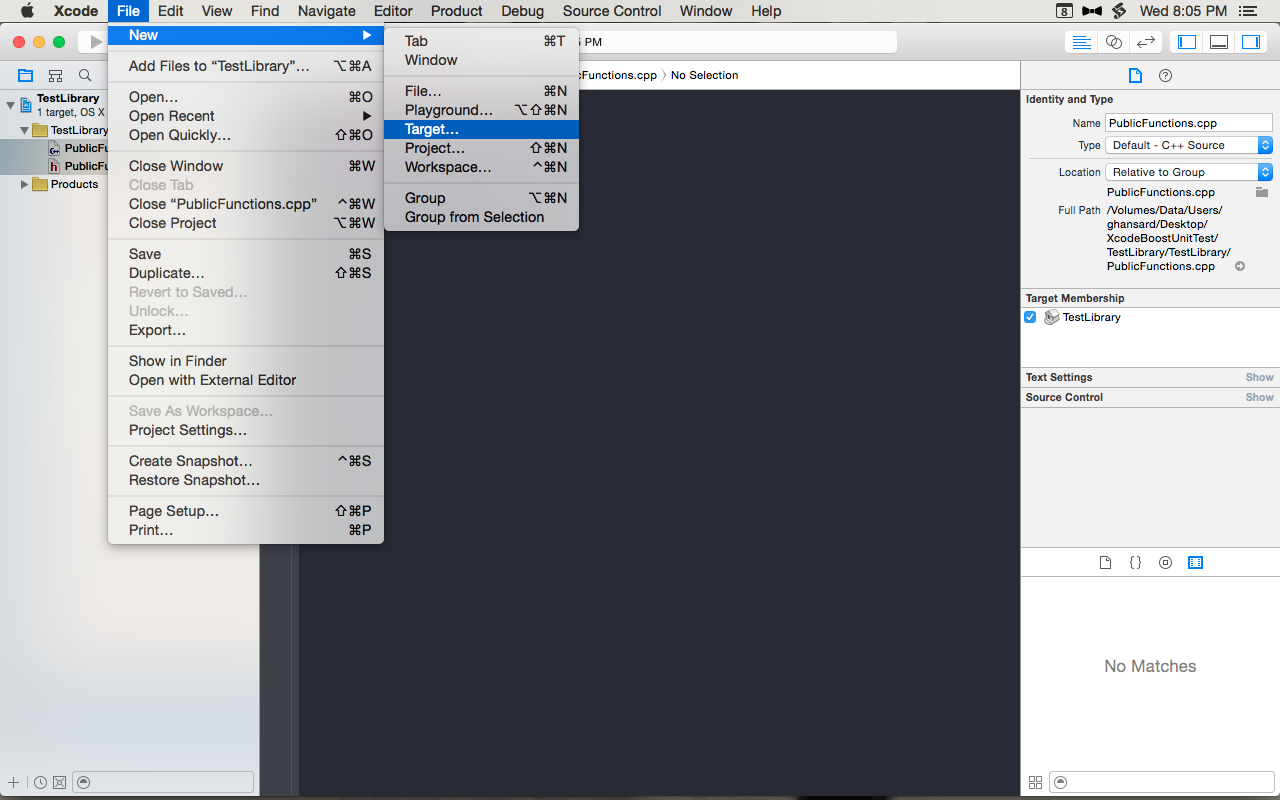Choose Print… from File menu
1280x800 pixels.
pyautogui.click(x=246, y=530)
